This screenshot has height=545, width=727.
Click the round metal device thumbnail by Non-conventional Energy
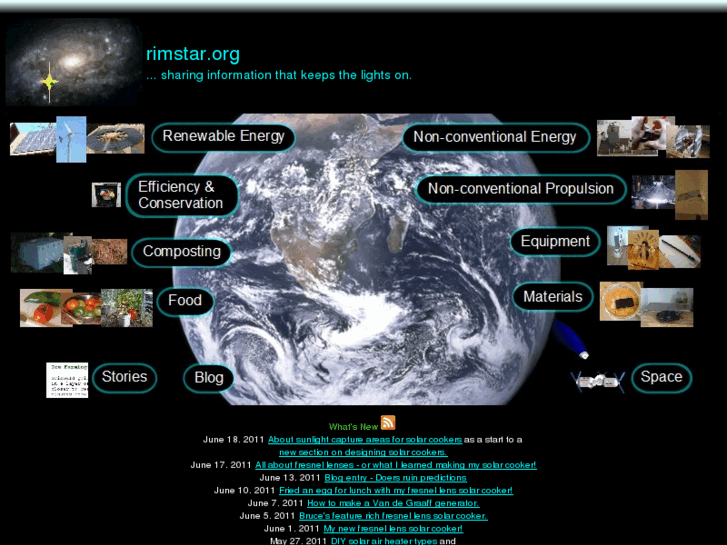click(x=688, y=141)
